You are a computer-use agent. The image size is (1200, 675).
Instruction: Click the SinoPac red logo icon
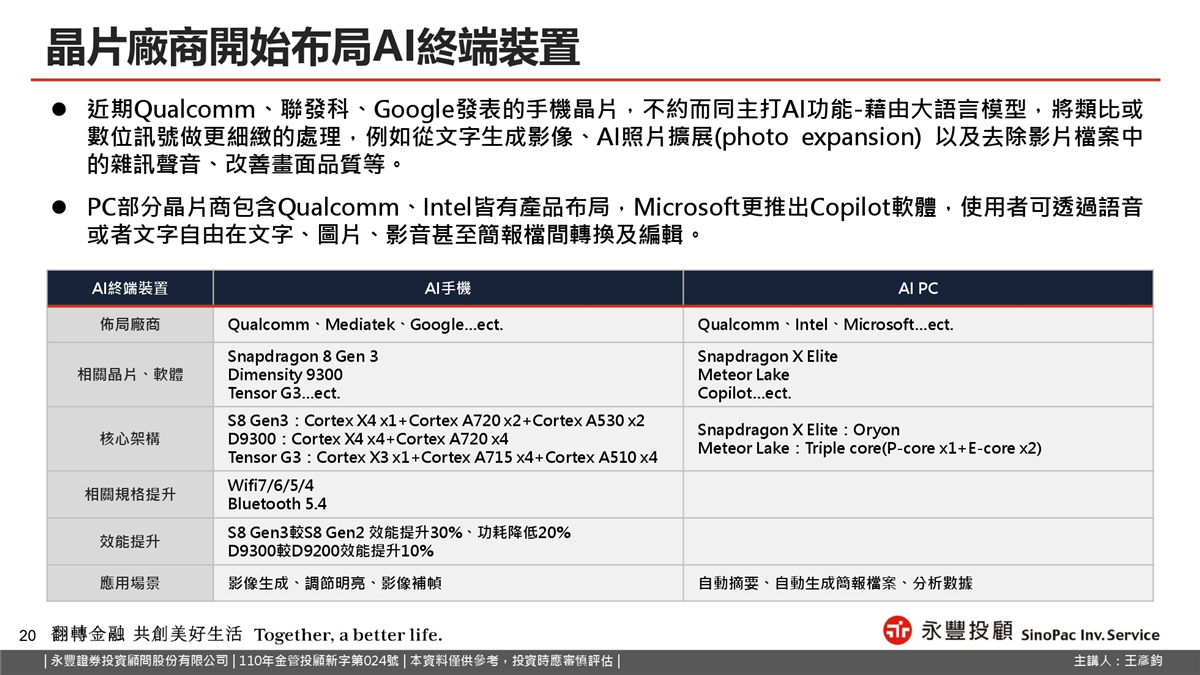click(897, 631)
